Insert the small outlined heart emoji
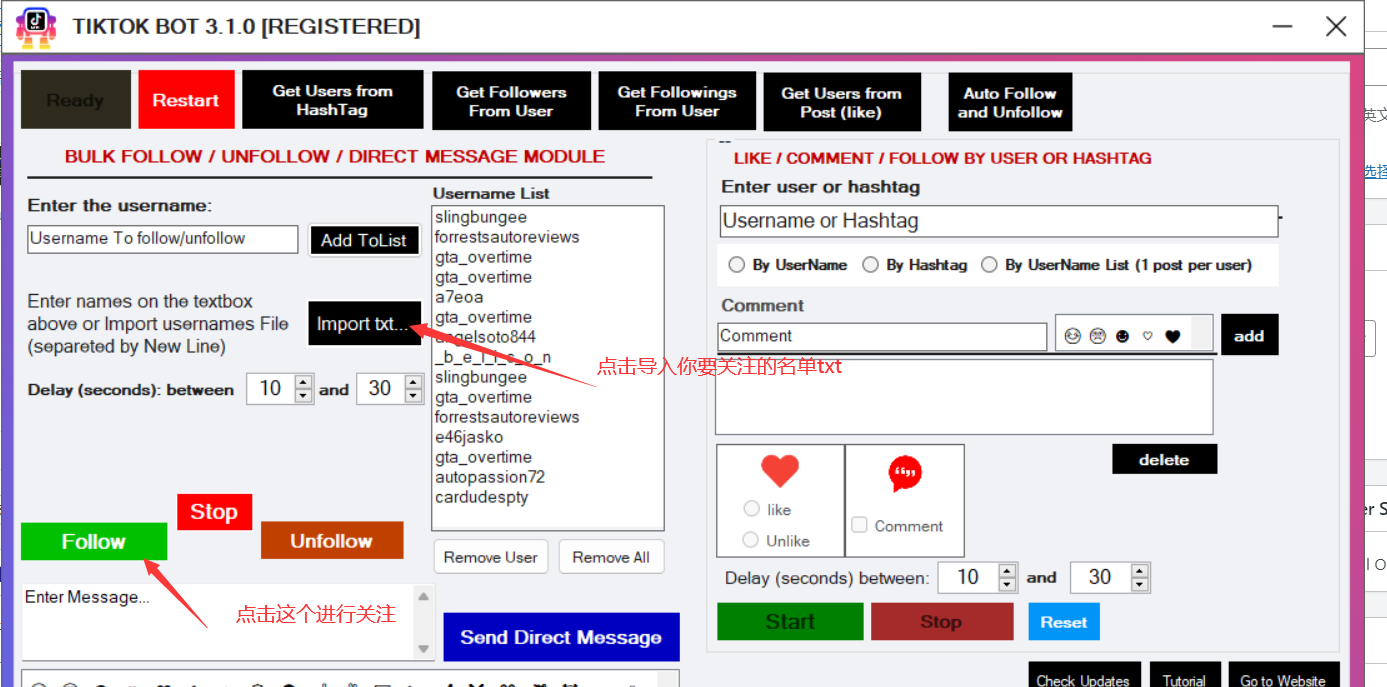This screenshot has width=1387, height=687. (x=1147, y=337)
